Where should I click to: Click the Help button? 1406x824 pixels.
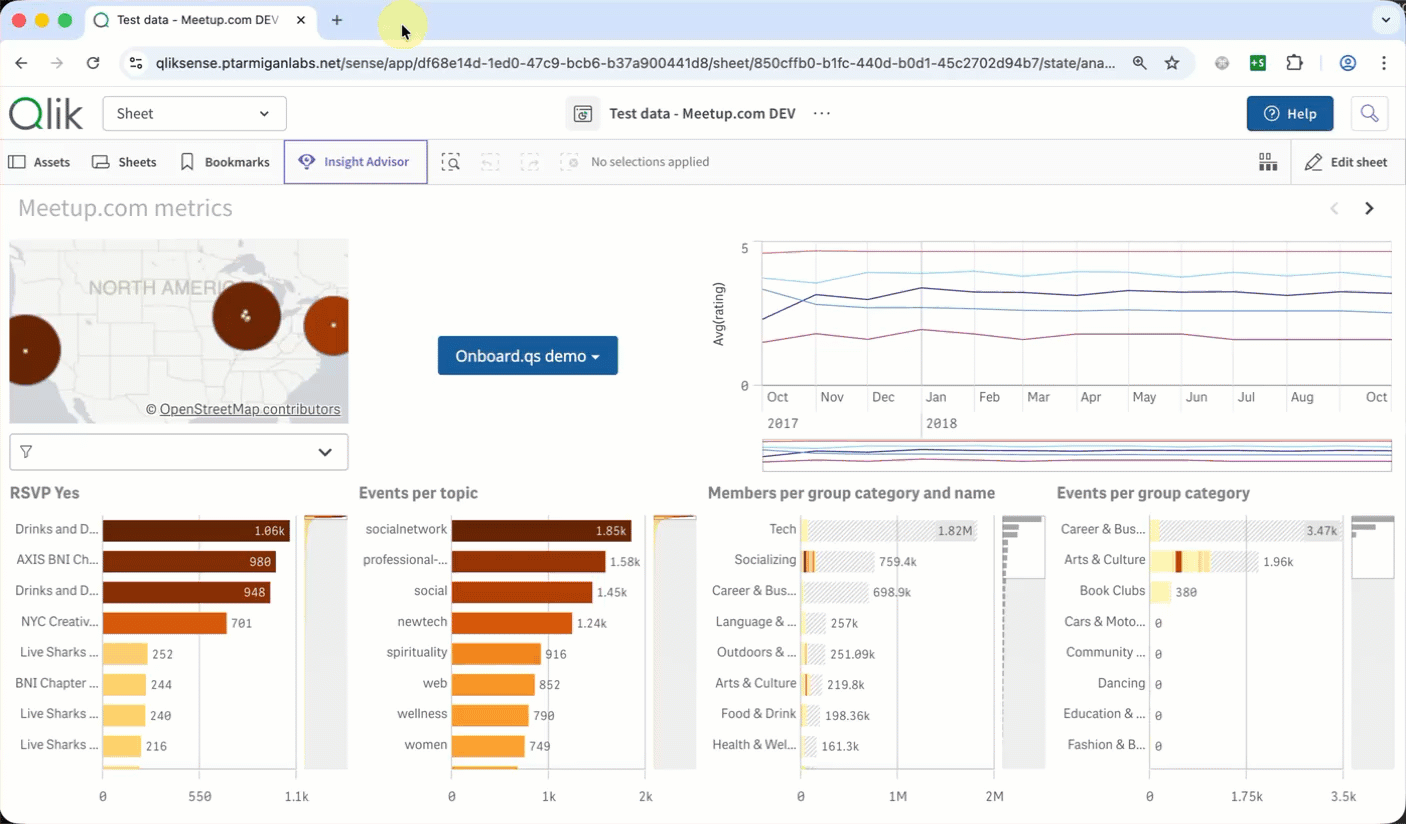1289,114
